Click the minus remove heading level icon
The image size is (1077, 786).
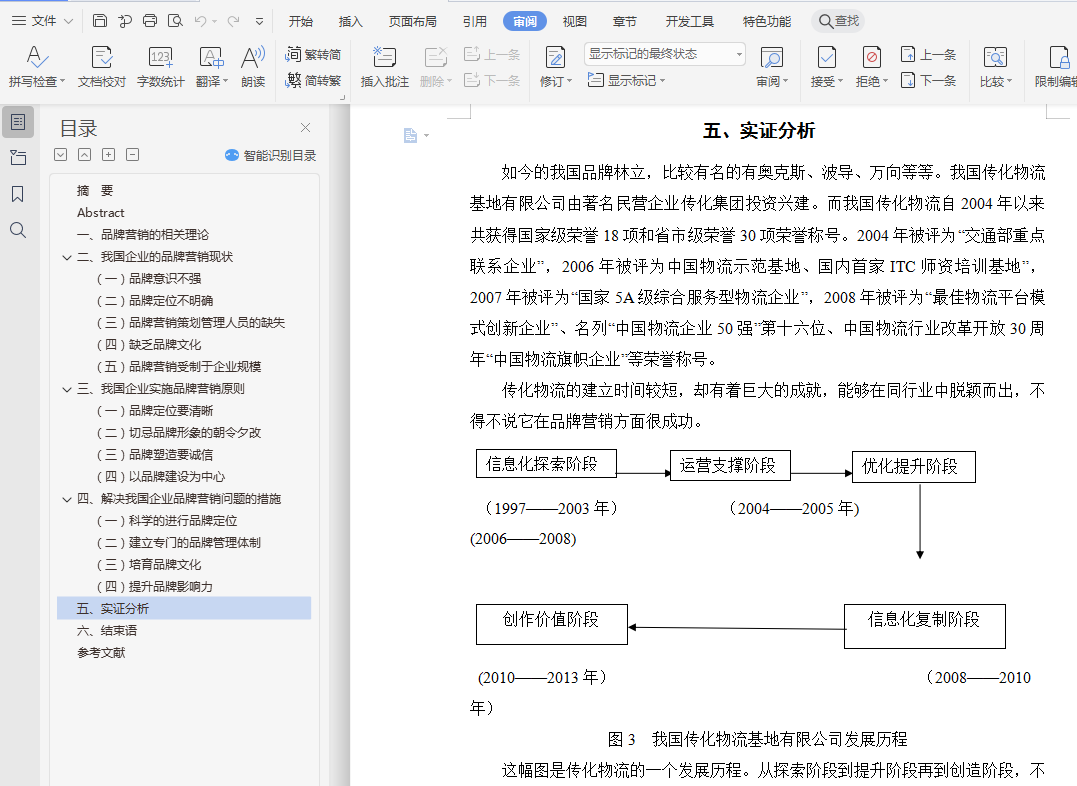(x=133, y=155)
